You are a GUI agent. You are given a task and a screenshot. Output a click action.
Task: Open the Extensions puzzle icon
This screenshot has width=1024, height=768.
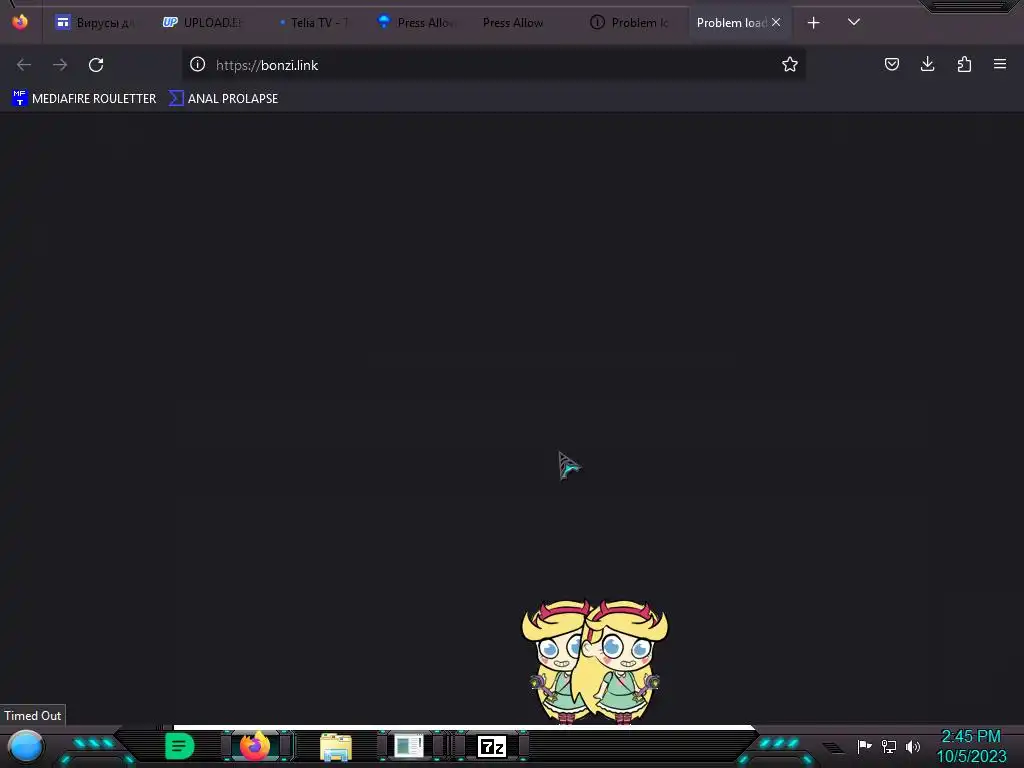(x=964, y=64)
